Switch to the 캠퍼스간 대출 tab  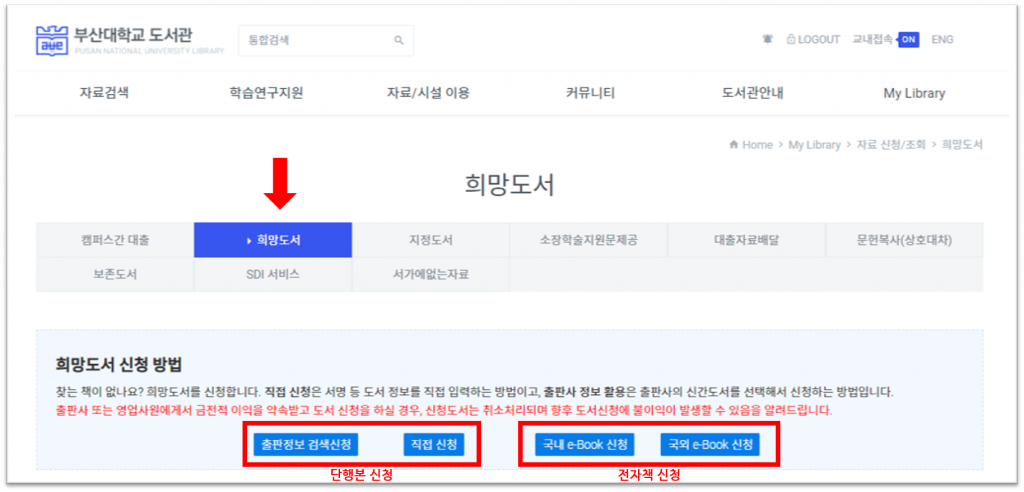click(x=115, y=240)
